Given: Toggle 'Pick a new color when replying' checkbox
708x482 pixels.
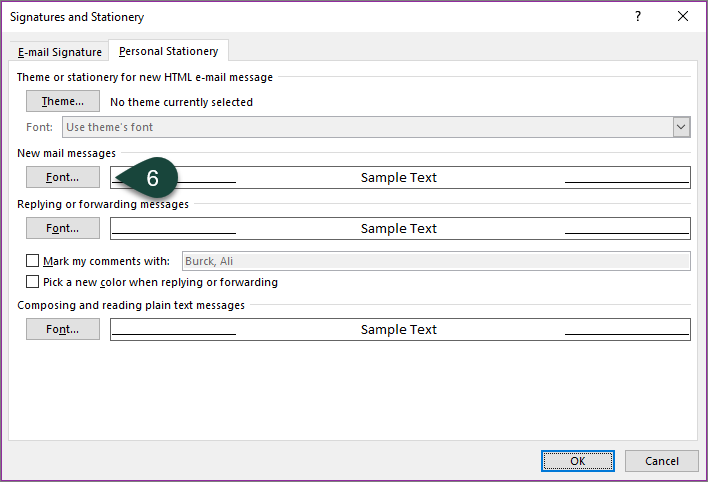Looking at the screenshot, I should pyautogui.click(x=33, y=282).
